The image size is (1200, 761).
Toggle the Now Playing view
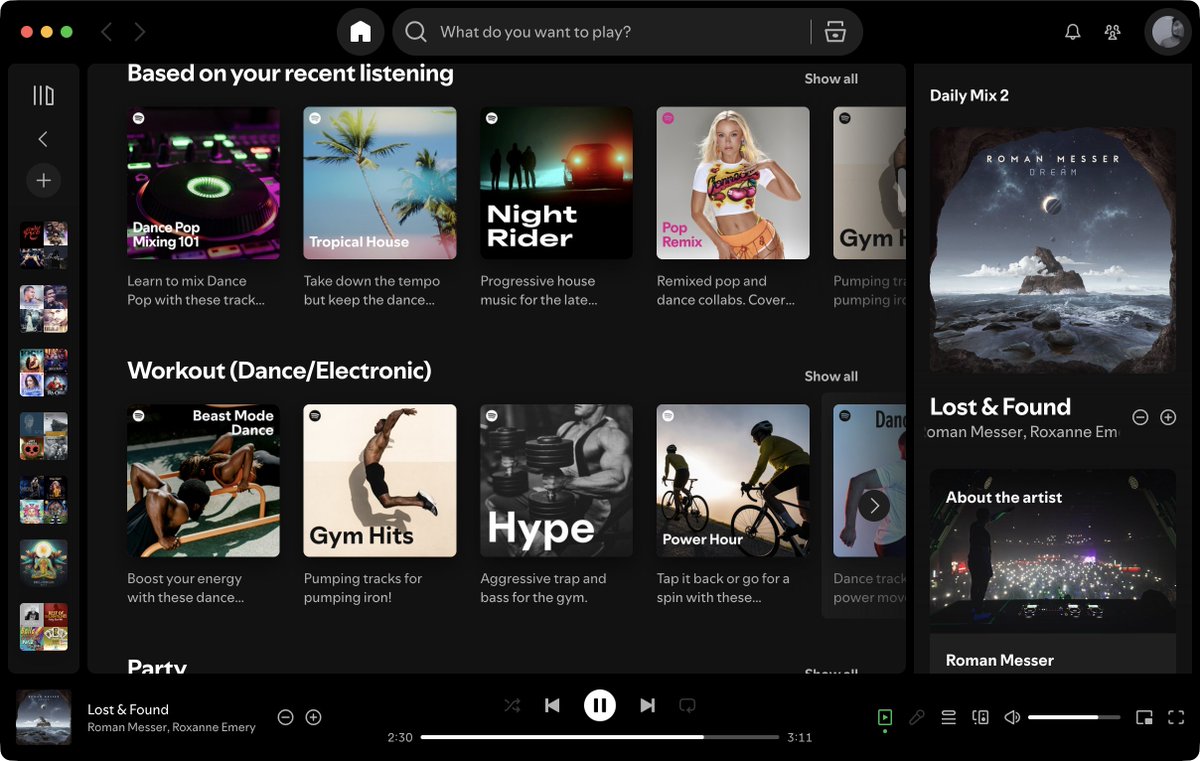point(885,717)
